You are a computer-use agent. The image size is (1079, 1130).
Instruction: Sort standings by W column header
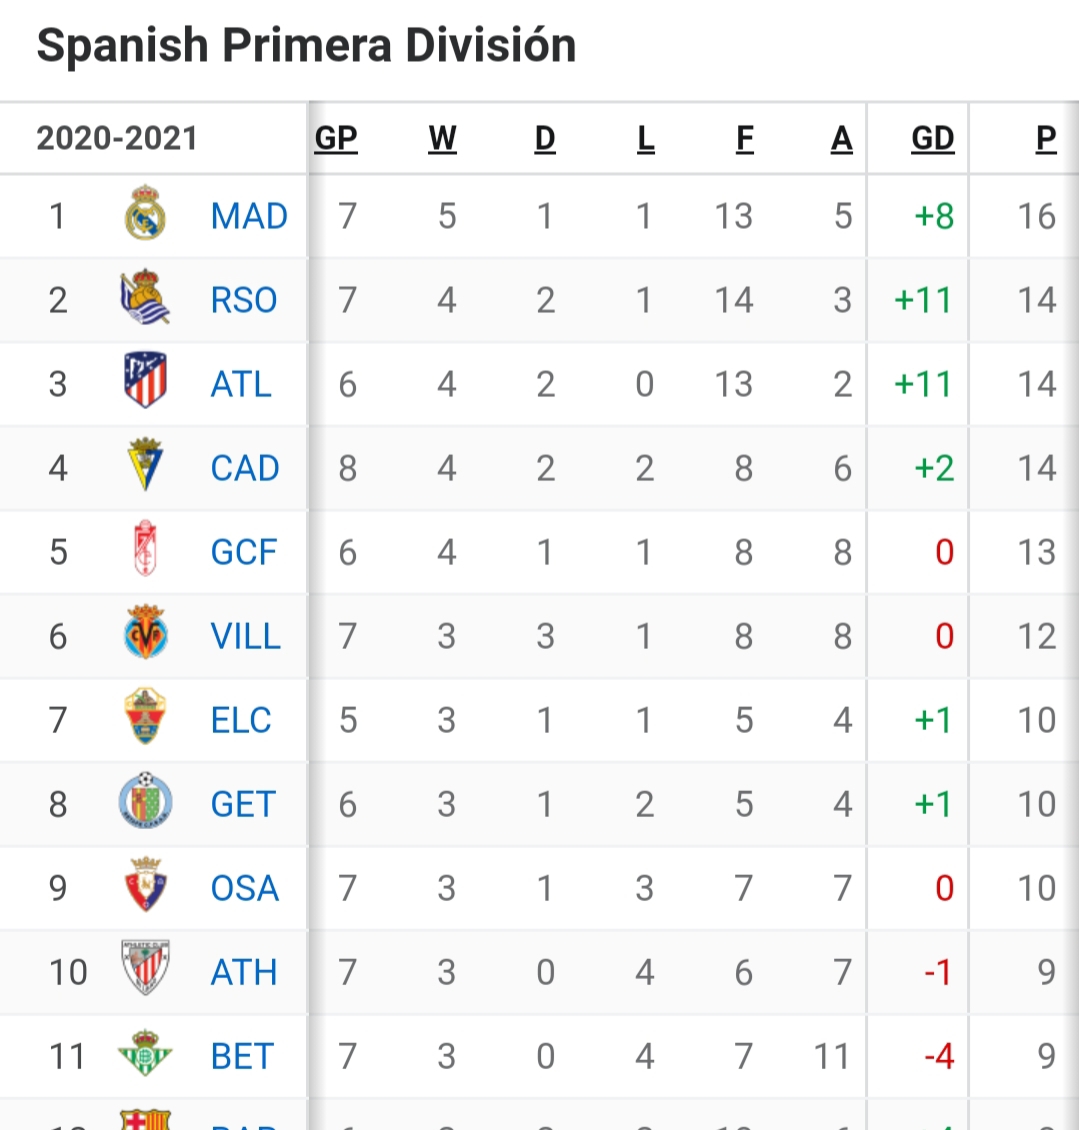[442, 139]
